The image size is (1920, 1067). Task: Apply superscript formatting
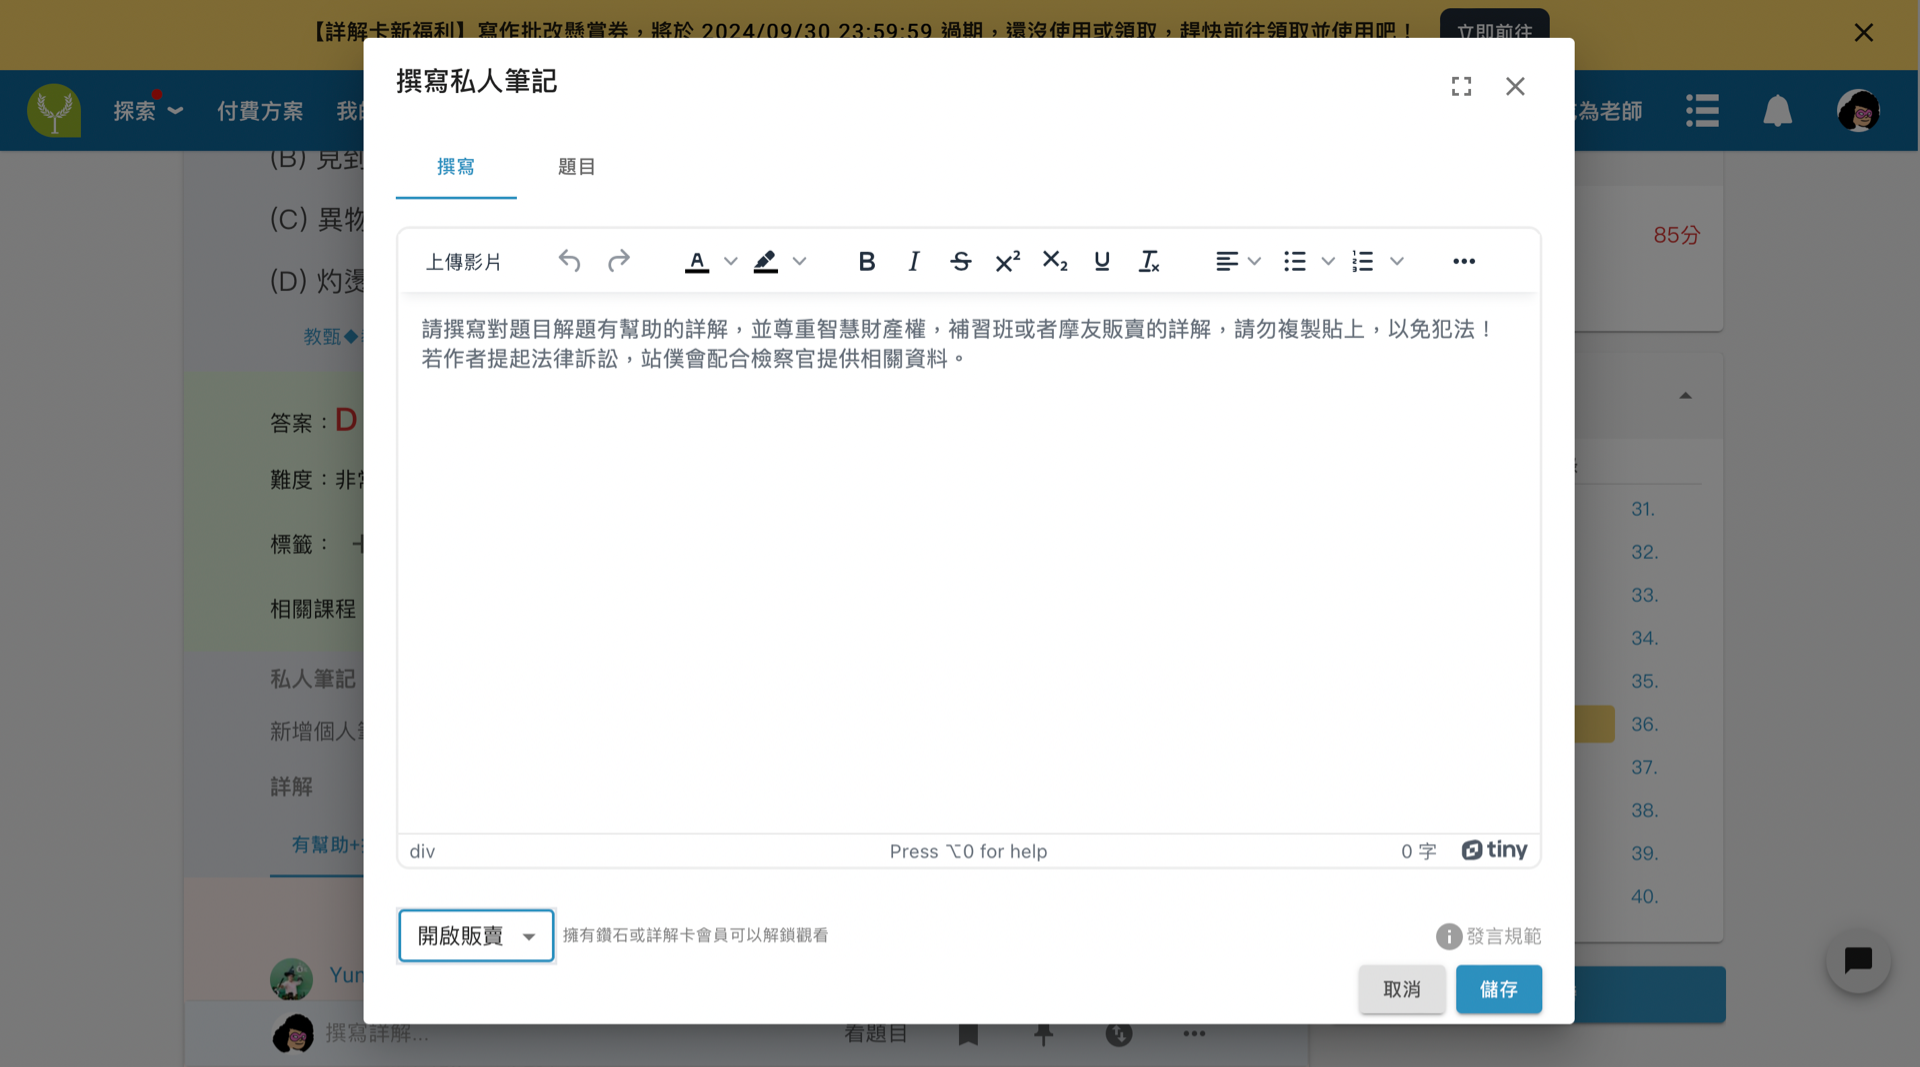coord(1007,261)
